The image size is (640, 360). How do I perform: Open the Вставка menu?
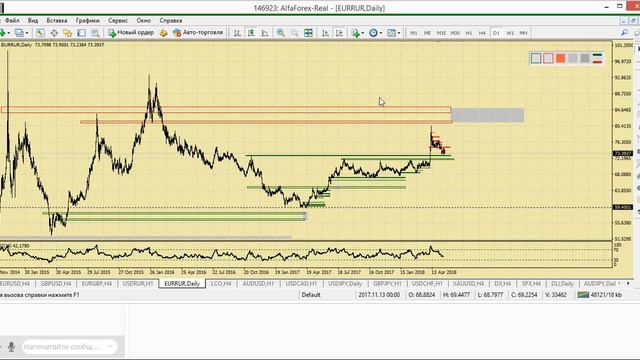click(x=57, y=20)
